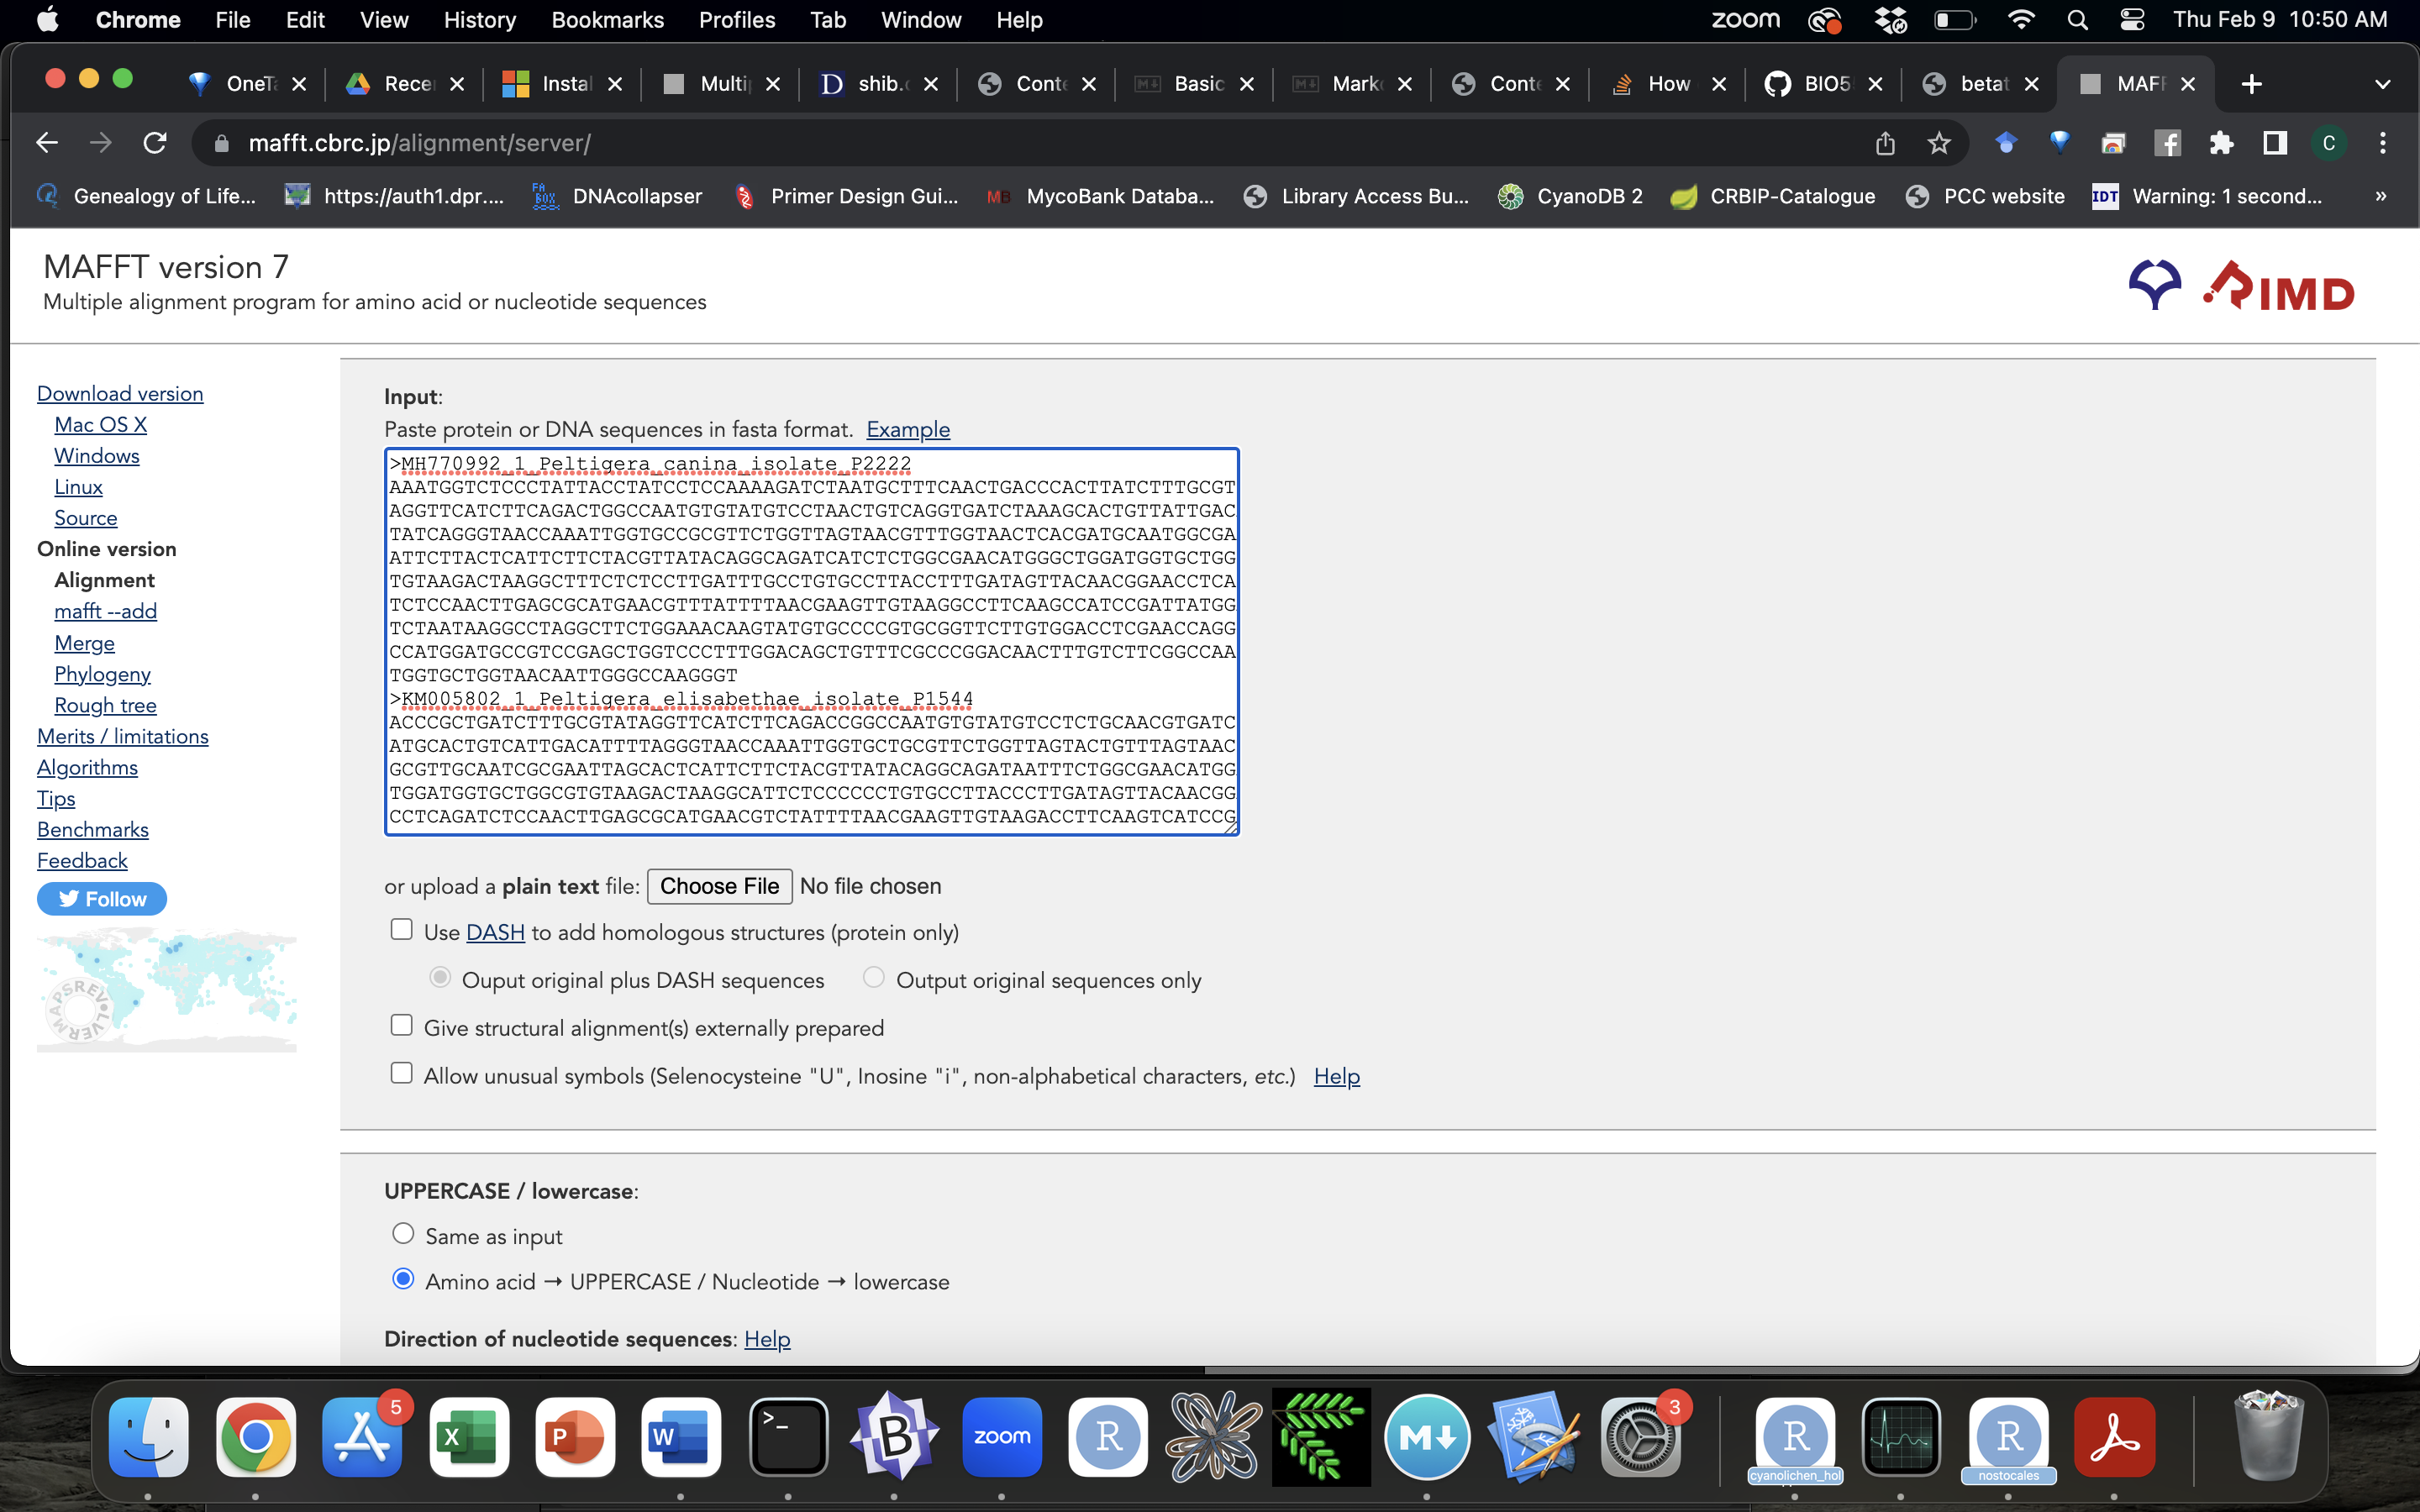Select the Same as input radio button
This screenshot has width=2420, height=1512.
403,1234
